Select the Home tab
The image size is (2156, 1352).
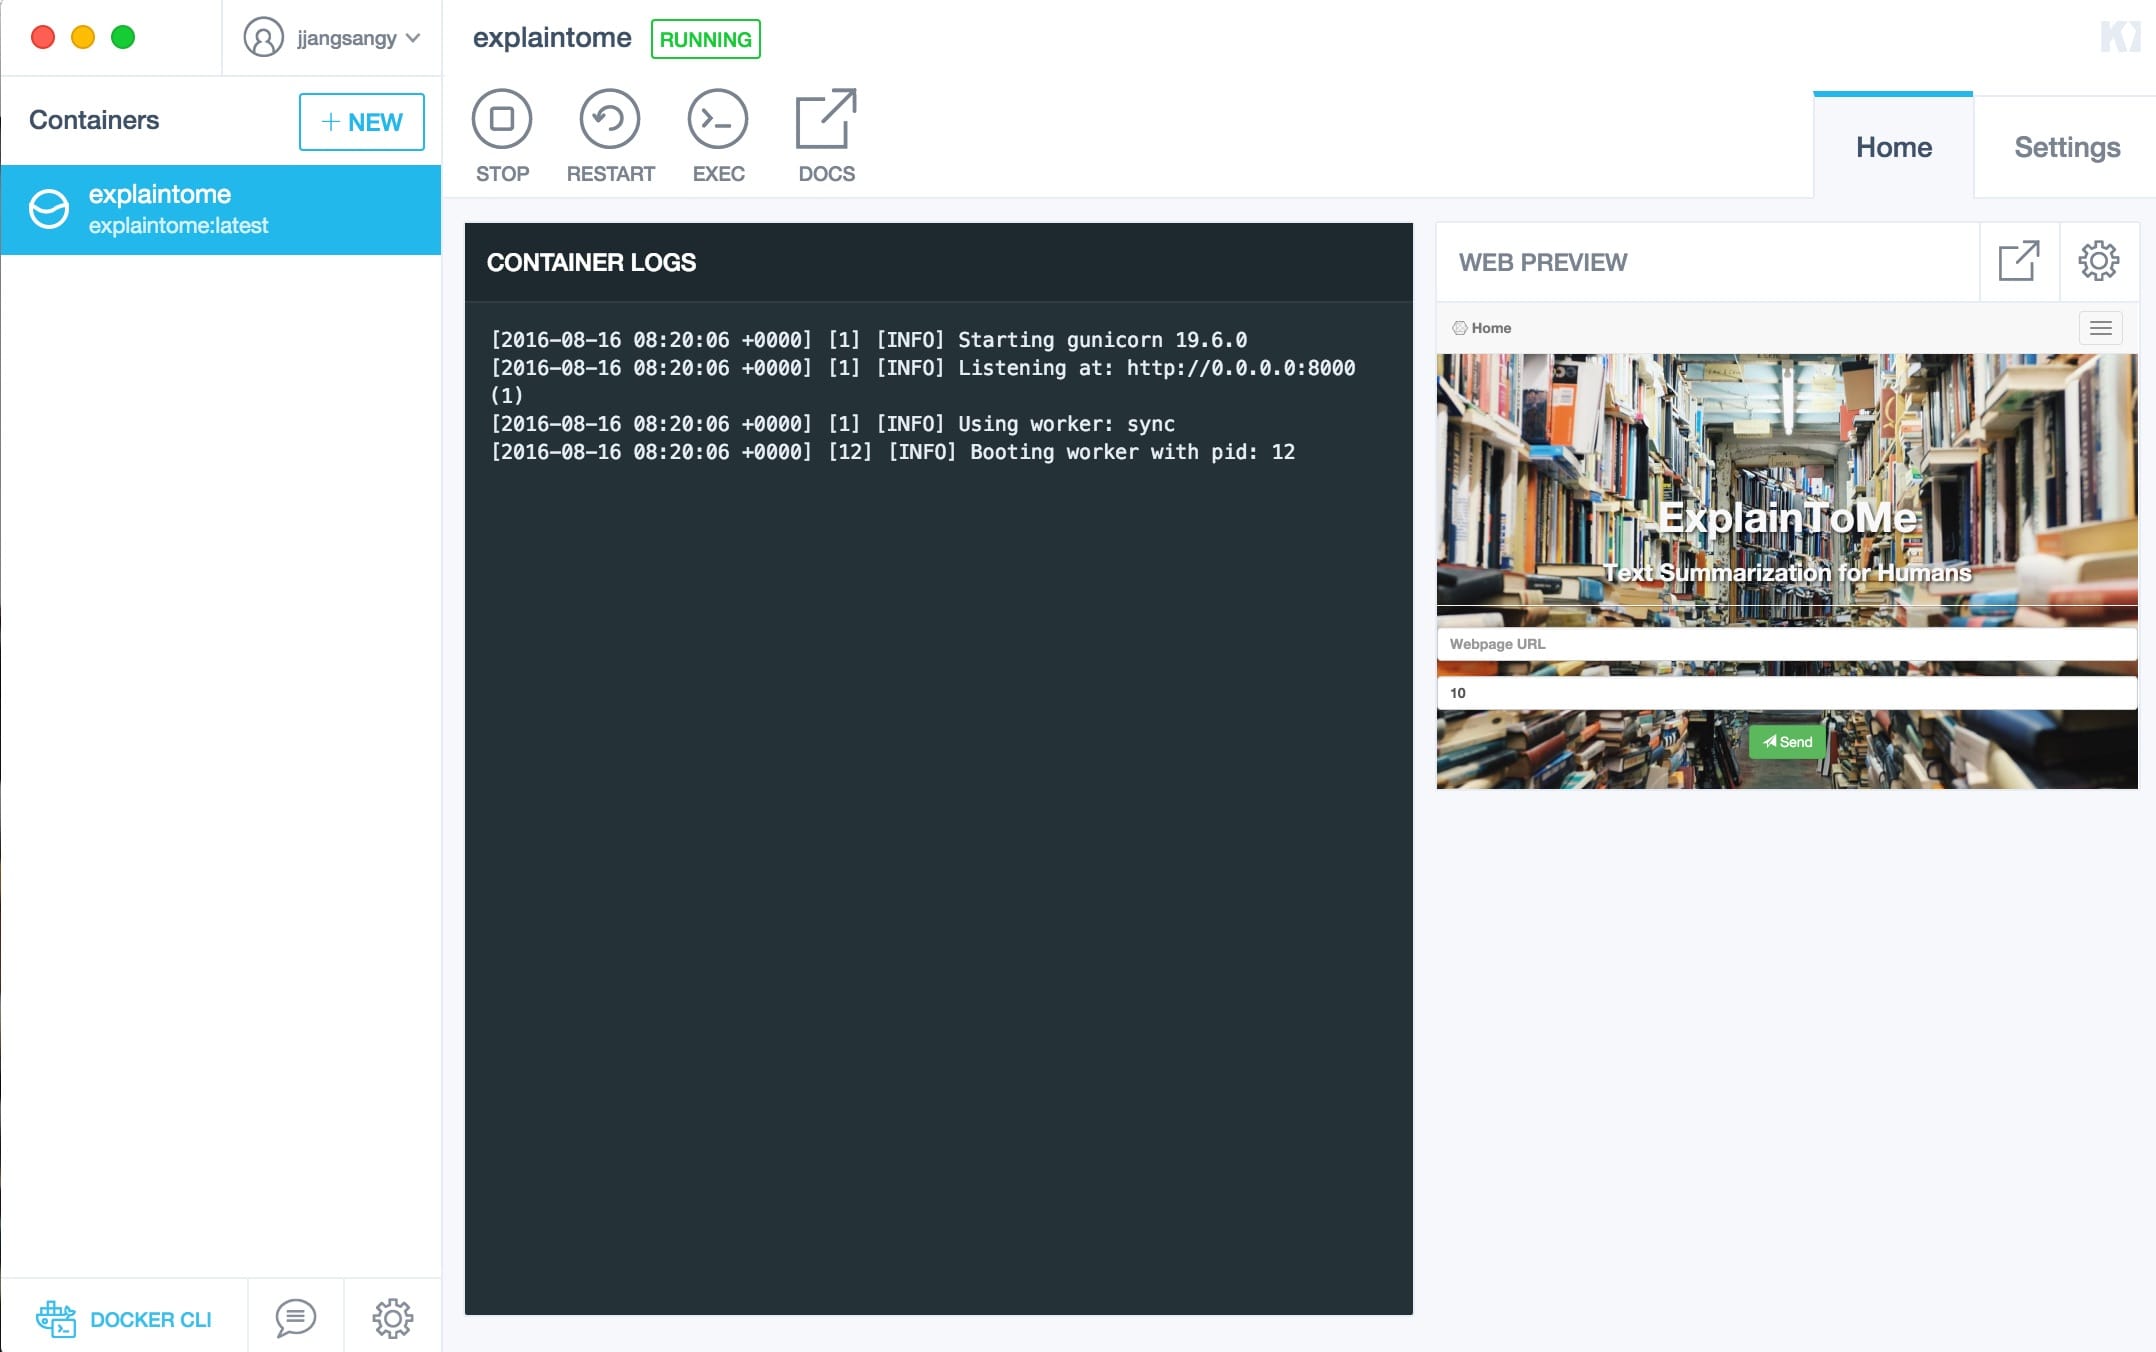pos(1893,147)
